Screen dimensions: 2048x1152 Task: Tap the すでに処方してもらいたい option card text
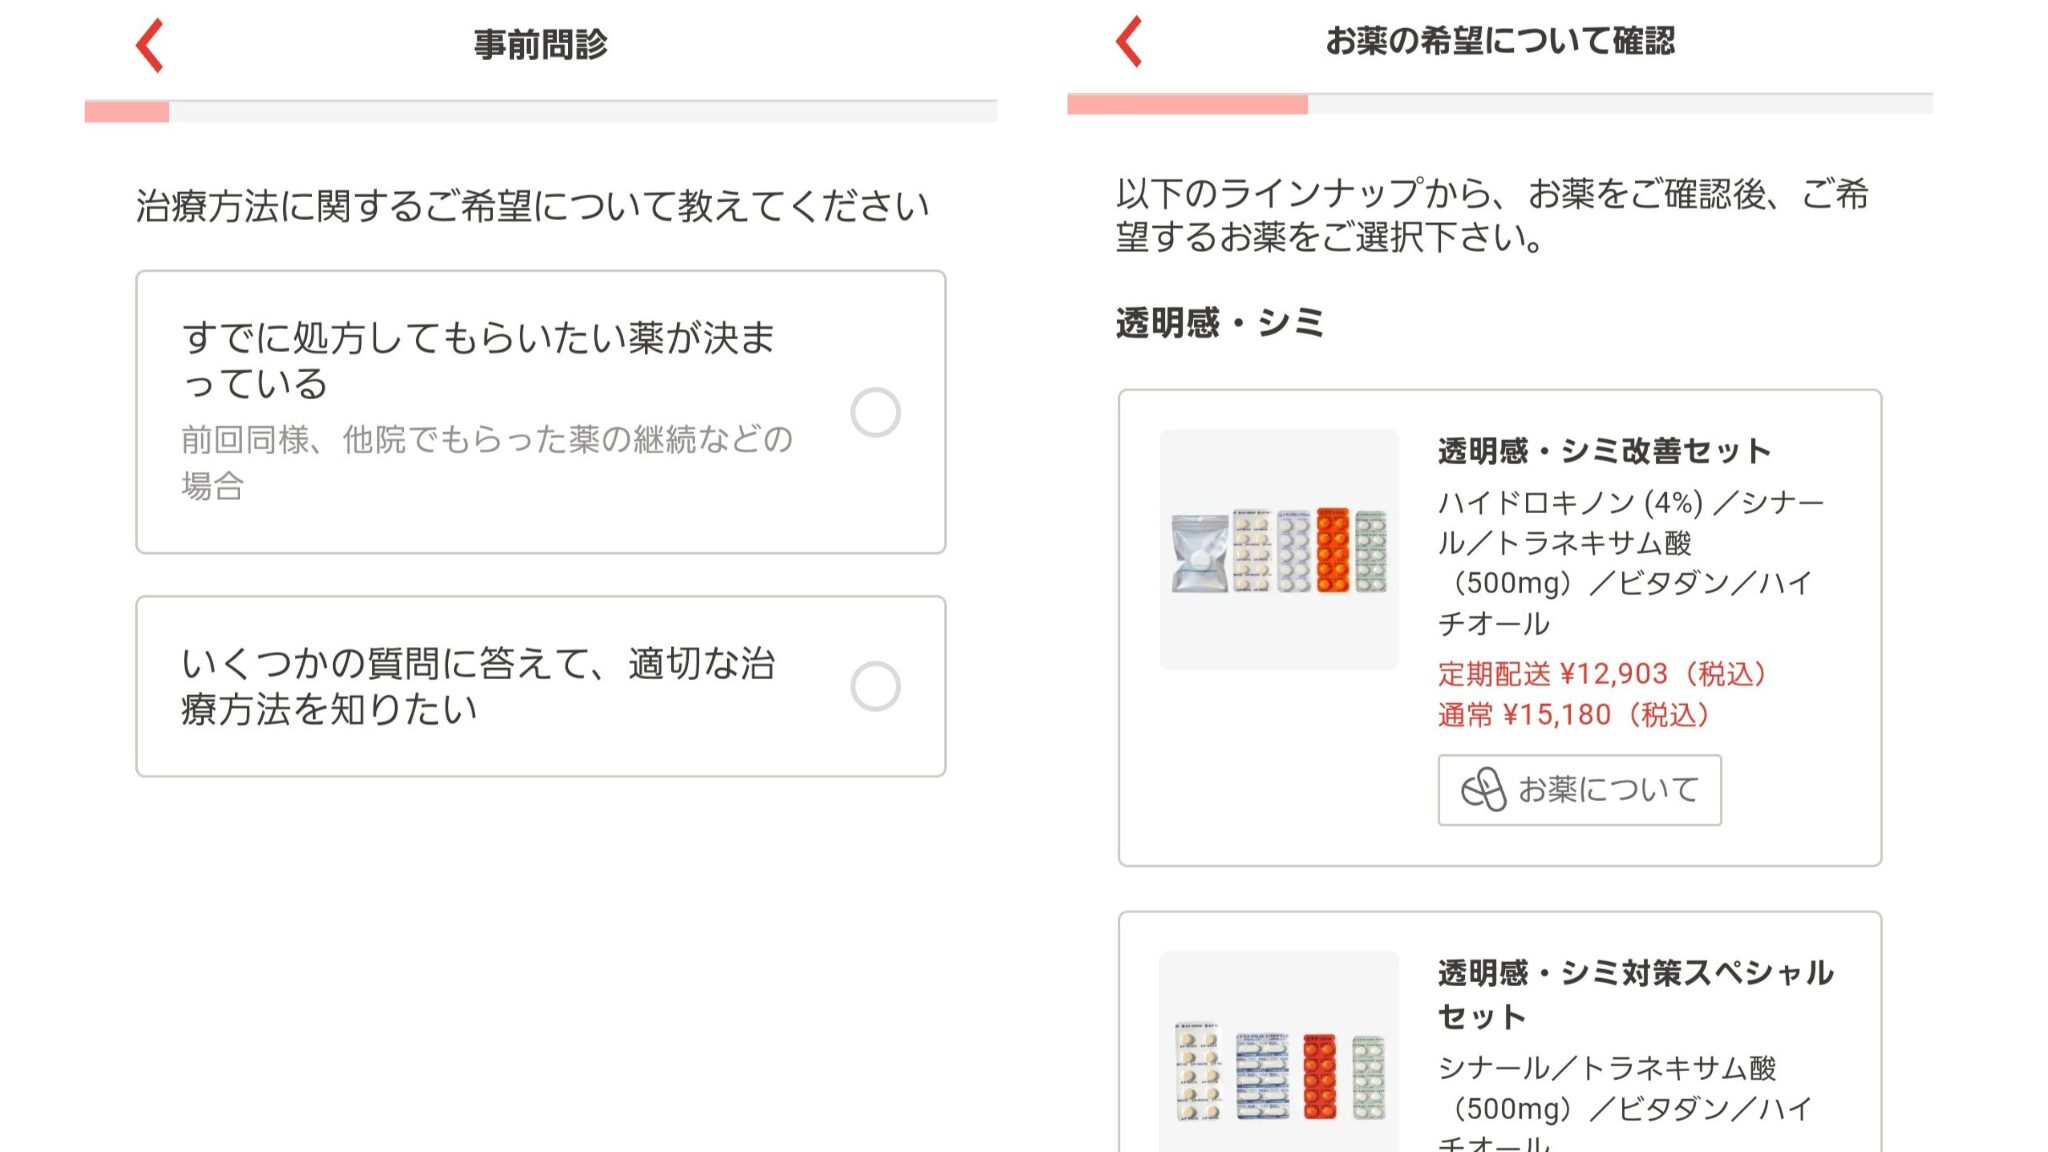pos(478,361)
